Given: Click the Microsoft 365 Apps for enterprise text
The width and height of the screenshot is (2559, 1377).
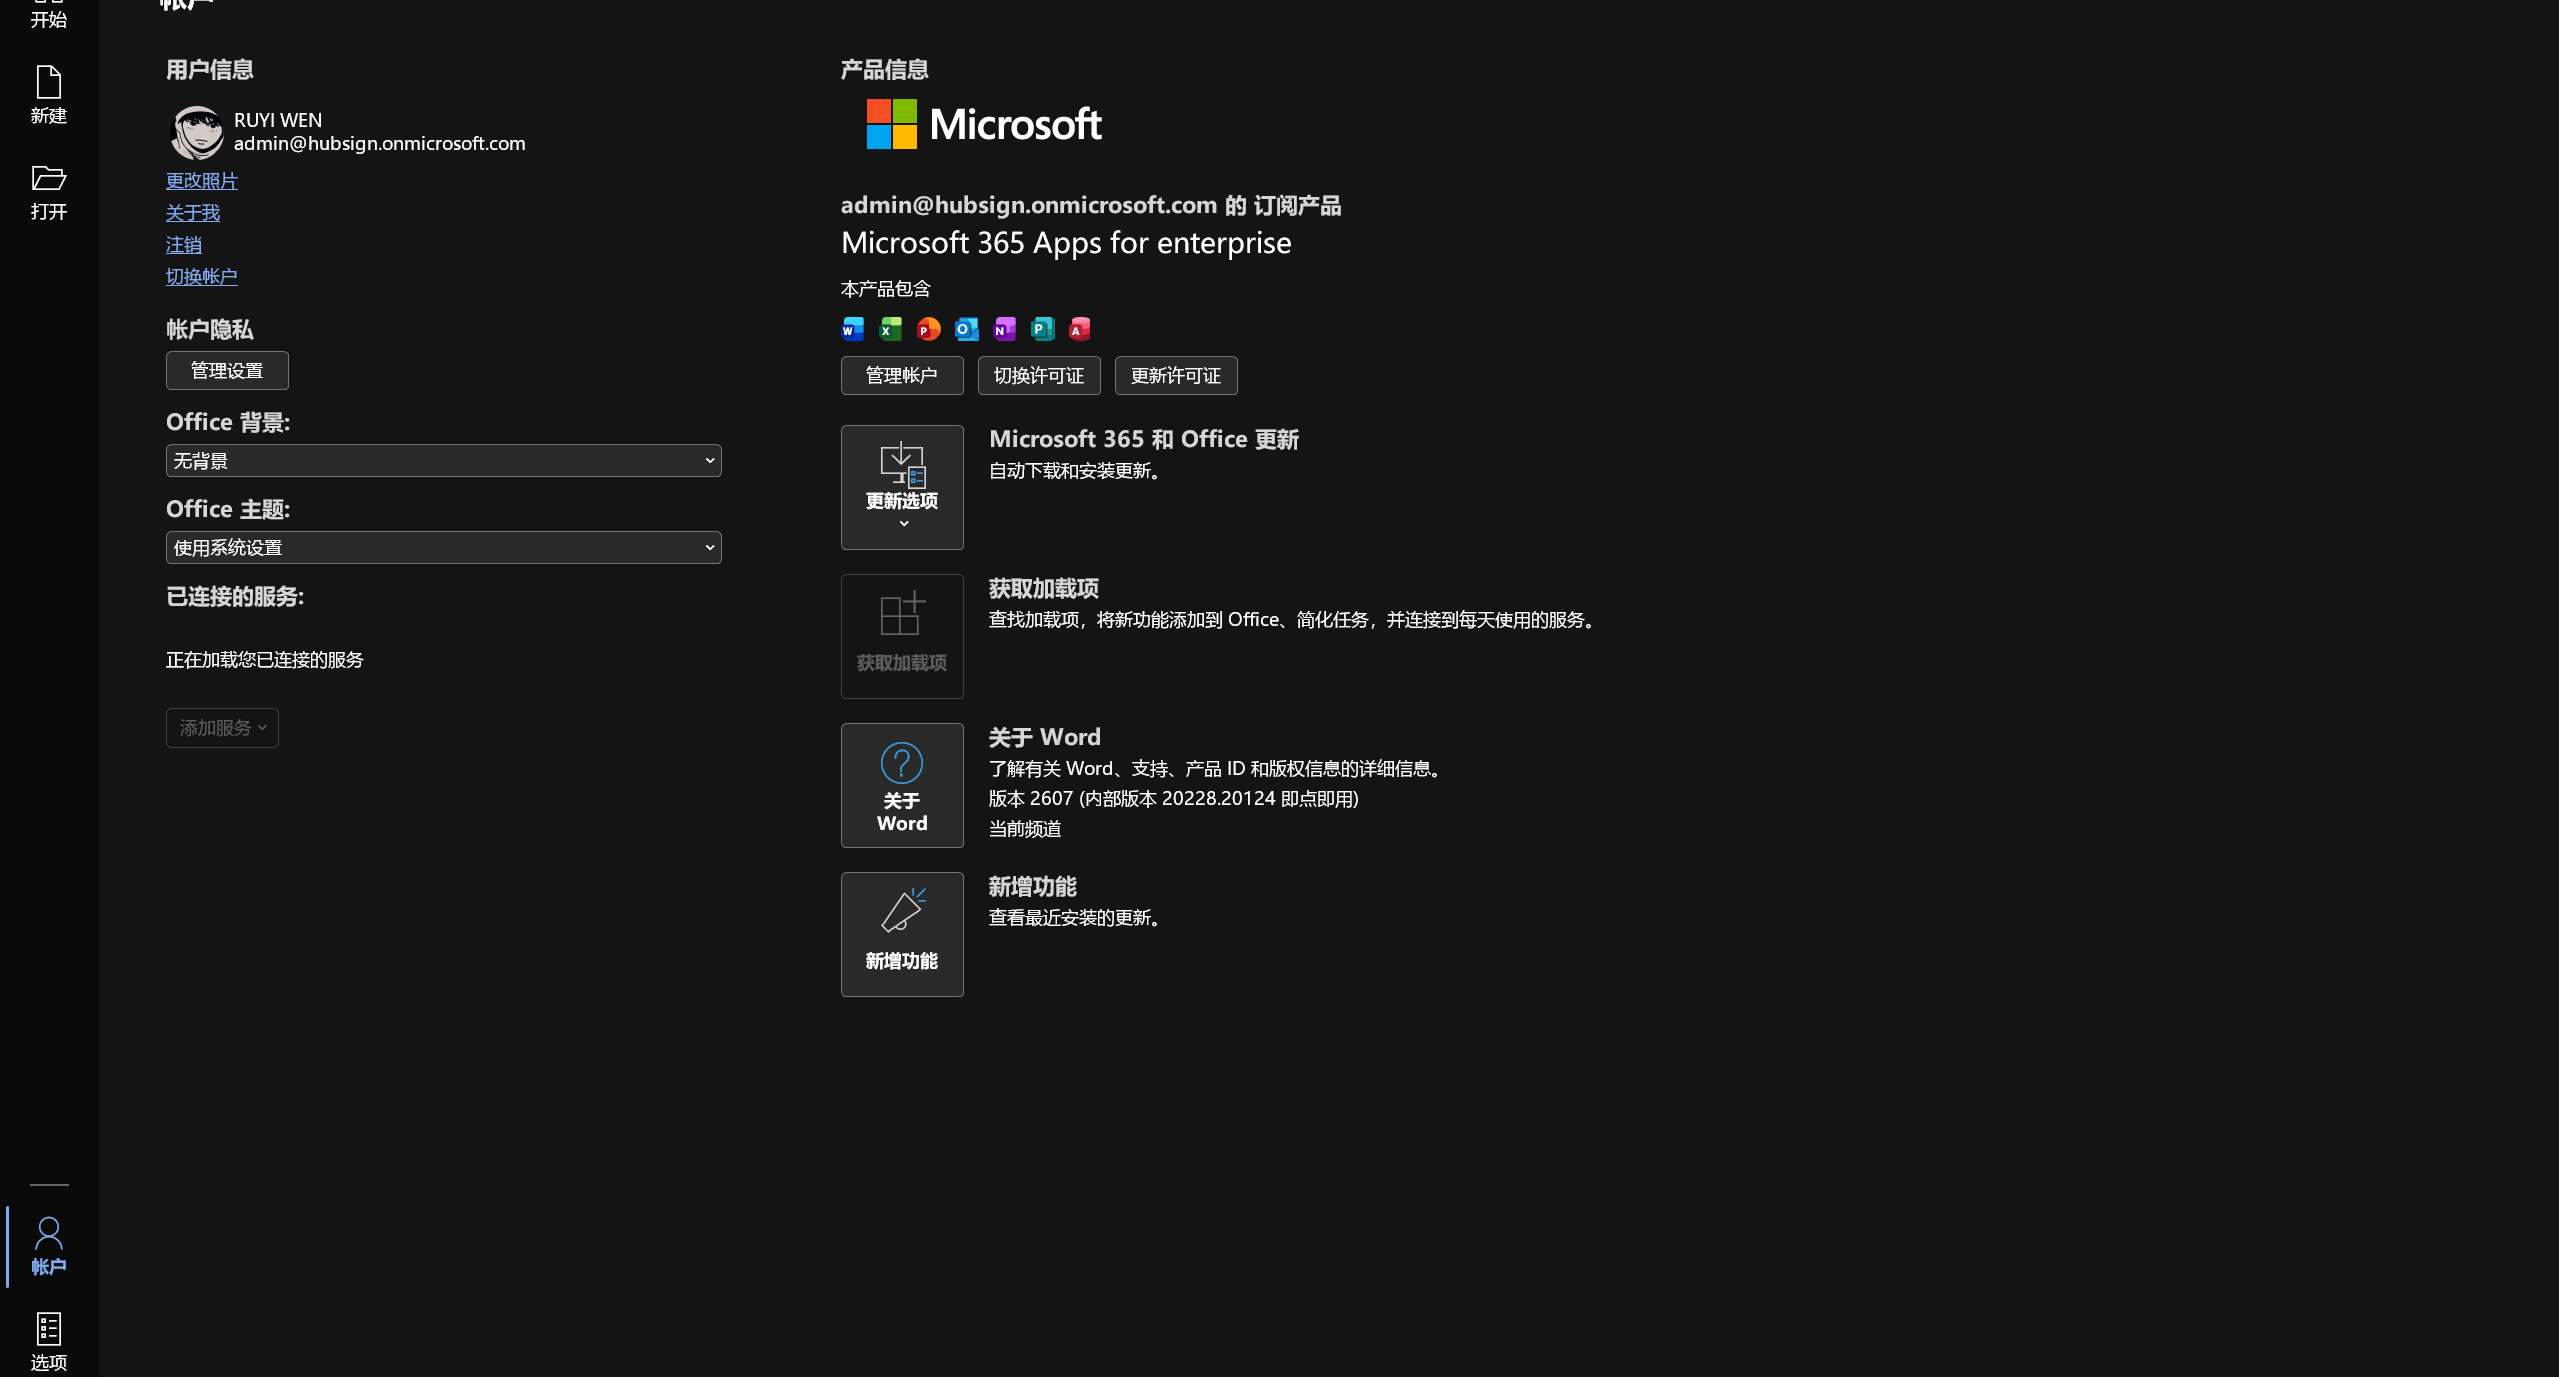Looking at the screenshot, I should tap(1066, 243).
